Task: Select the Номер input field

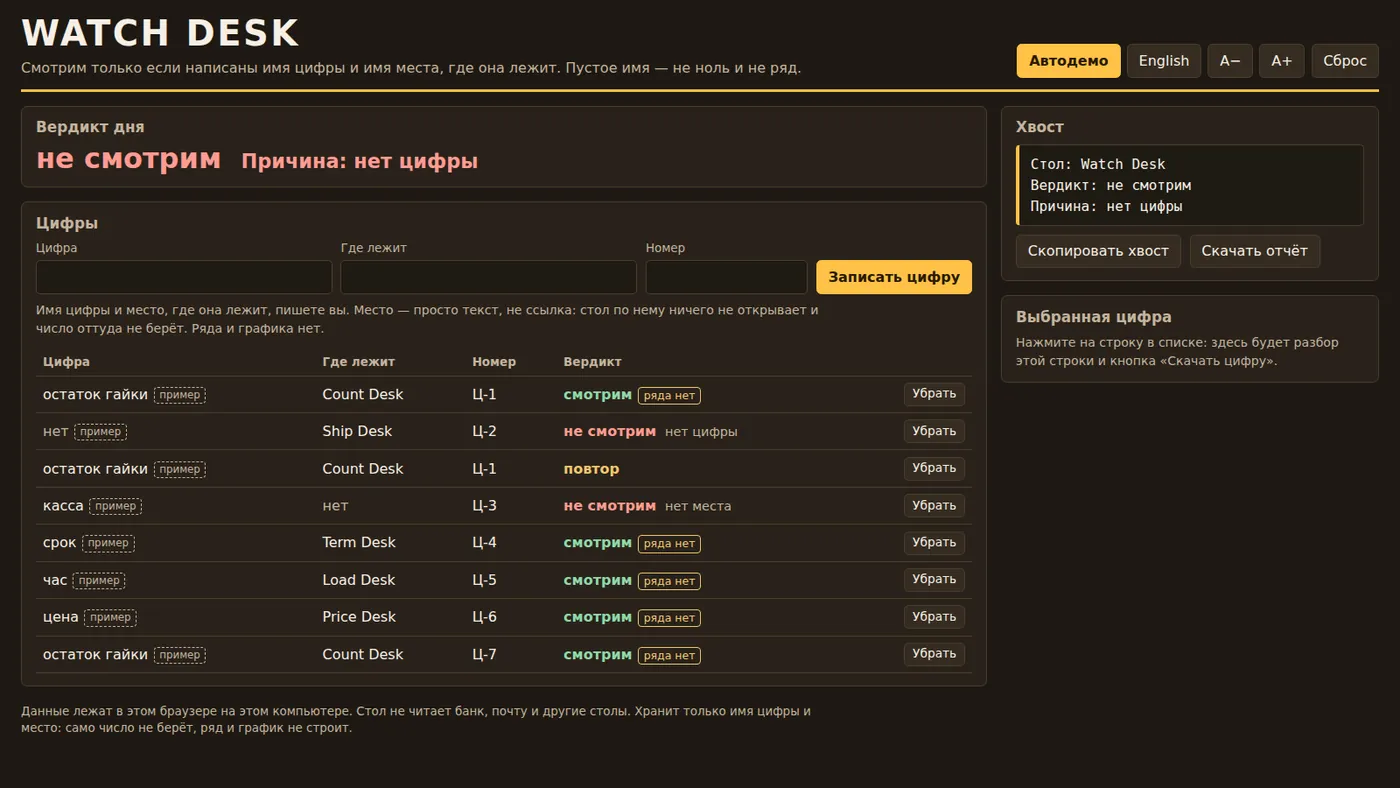Action: point(727,277)
